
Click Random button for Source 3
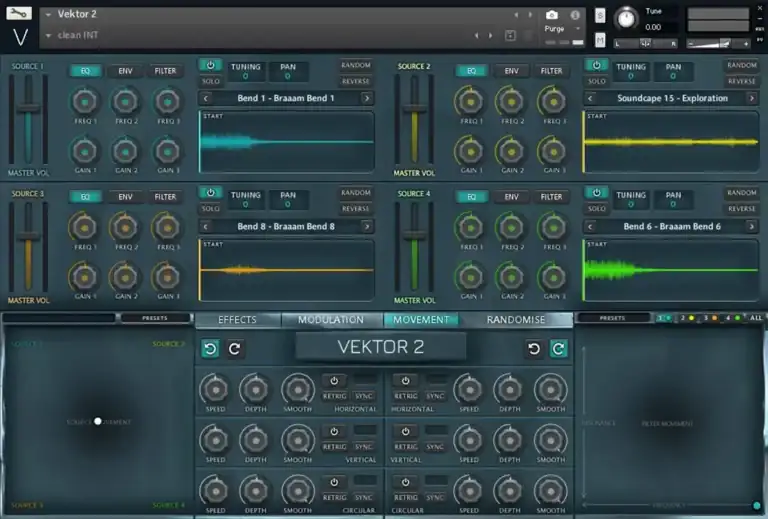coord(356,193)
